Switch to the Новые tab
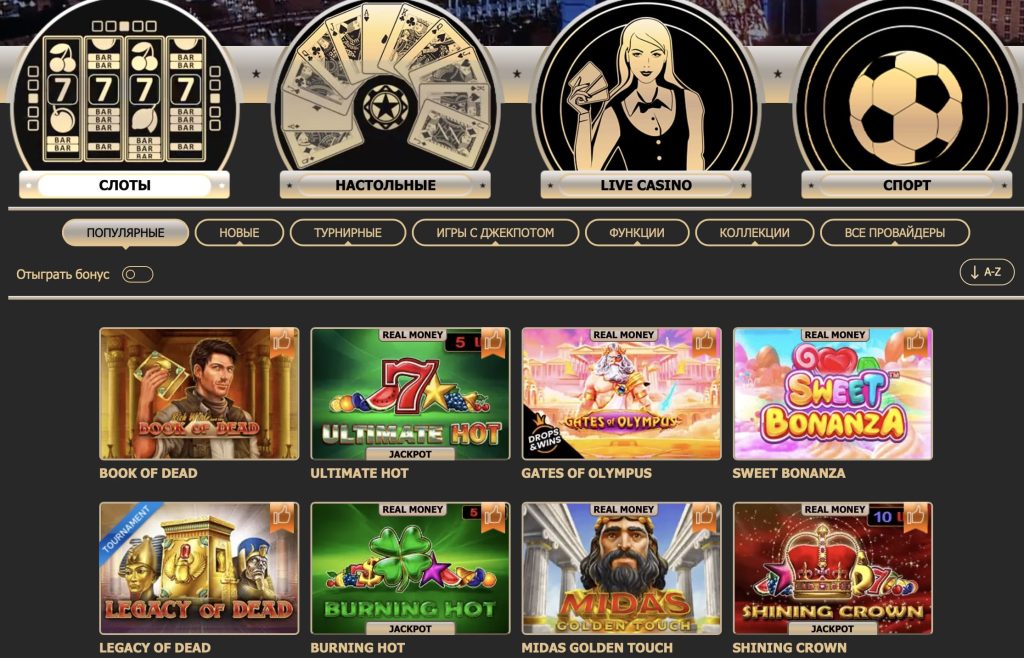The image size is (1024, 658). pyautogui.click(x=239, y=233)
